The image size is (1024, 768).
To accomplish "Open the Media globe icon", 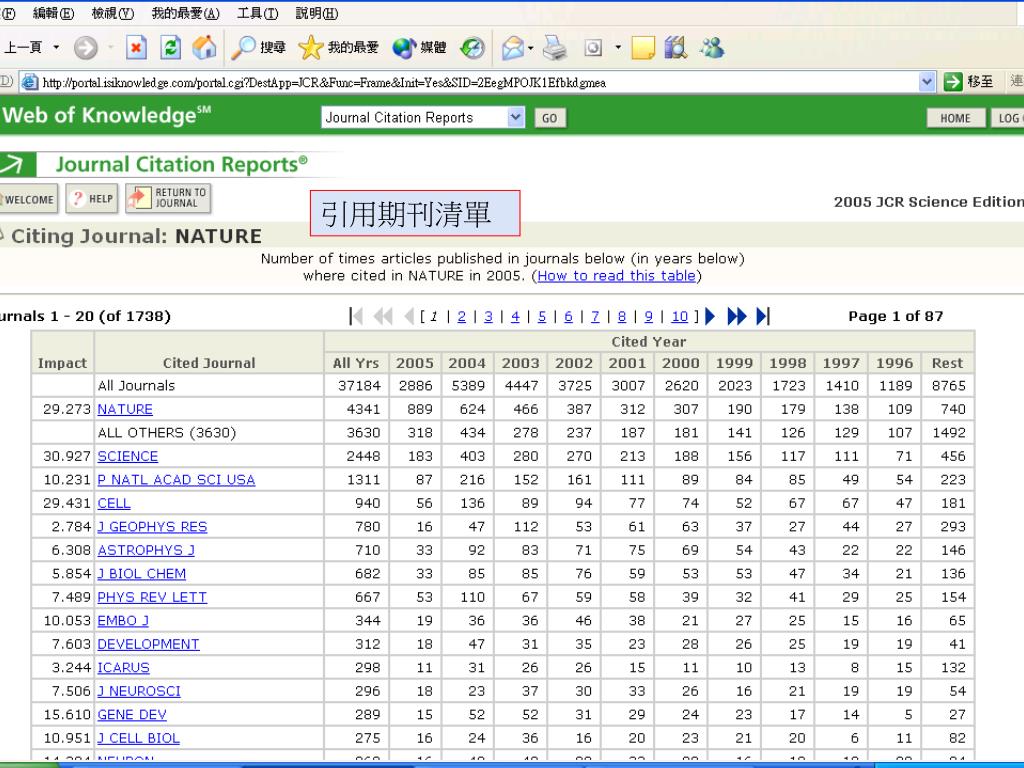I will pos(419,47).
